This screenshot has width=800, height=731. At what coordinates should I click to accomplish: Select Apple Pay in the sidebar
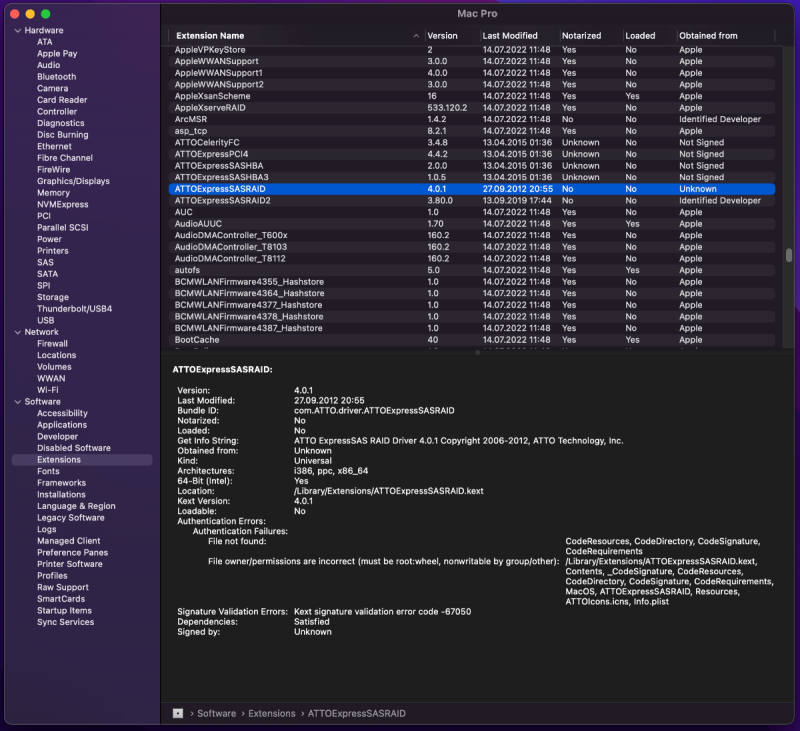click(57, 54)
